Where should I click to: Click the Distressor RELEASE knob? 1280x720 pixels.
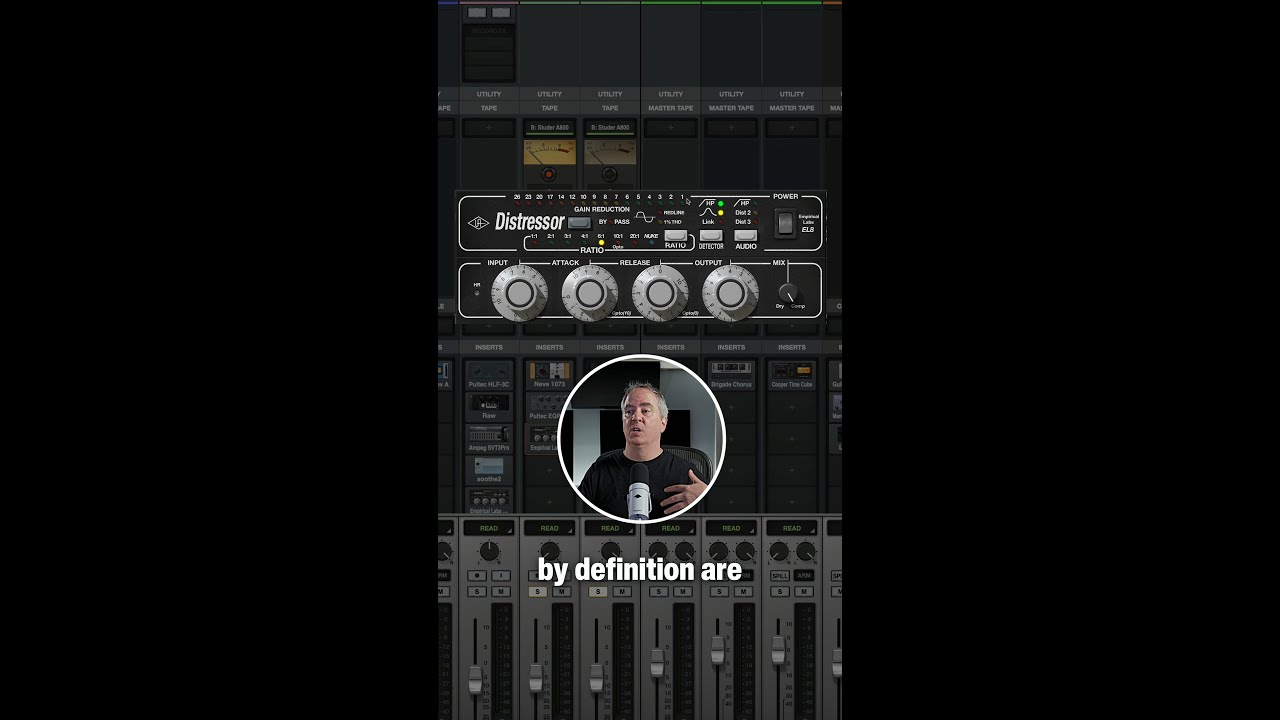[x=659, y=293]
